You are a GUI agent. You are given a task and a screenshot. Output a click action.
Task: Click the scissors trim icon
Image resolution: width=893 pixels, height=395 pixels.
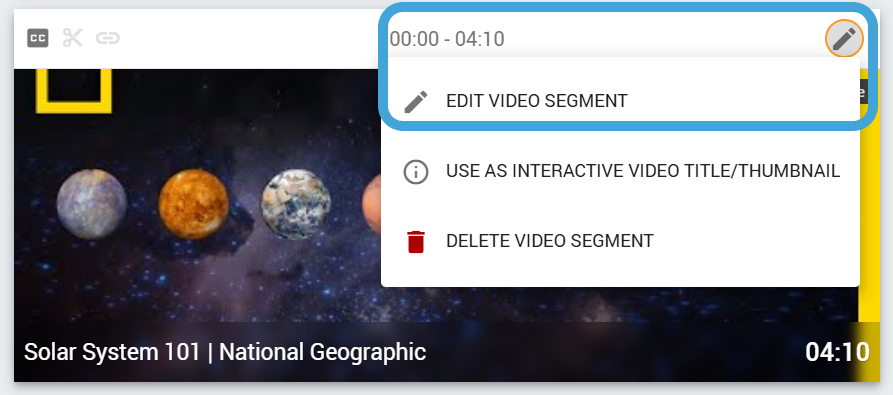[x=72, y=38]
